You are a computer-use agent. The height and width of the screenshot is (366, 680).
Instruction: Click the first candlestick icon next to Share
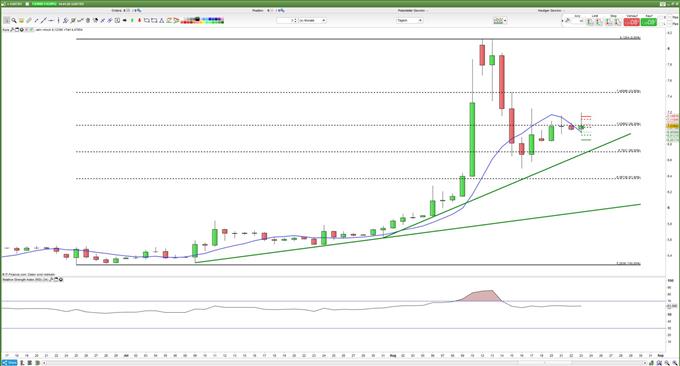(22, 363)
